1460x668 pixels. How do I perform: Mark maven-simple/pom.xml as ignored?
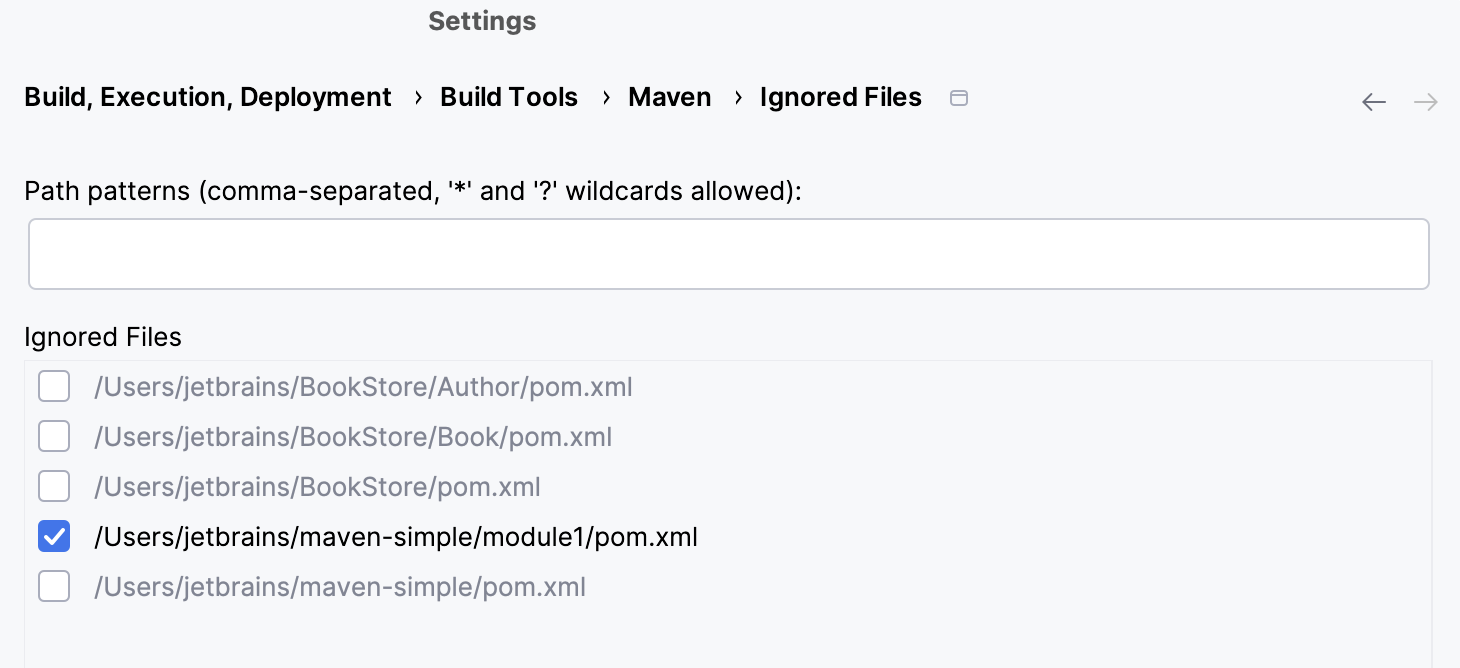click(x=53, y=586)
